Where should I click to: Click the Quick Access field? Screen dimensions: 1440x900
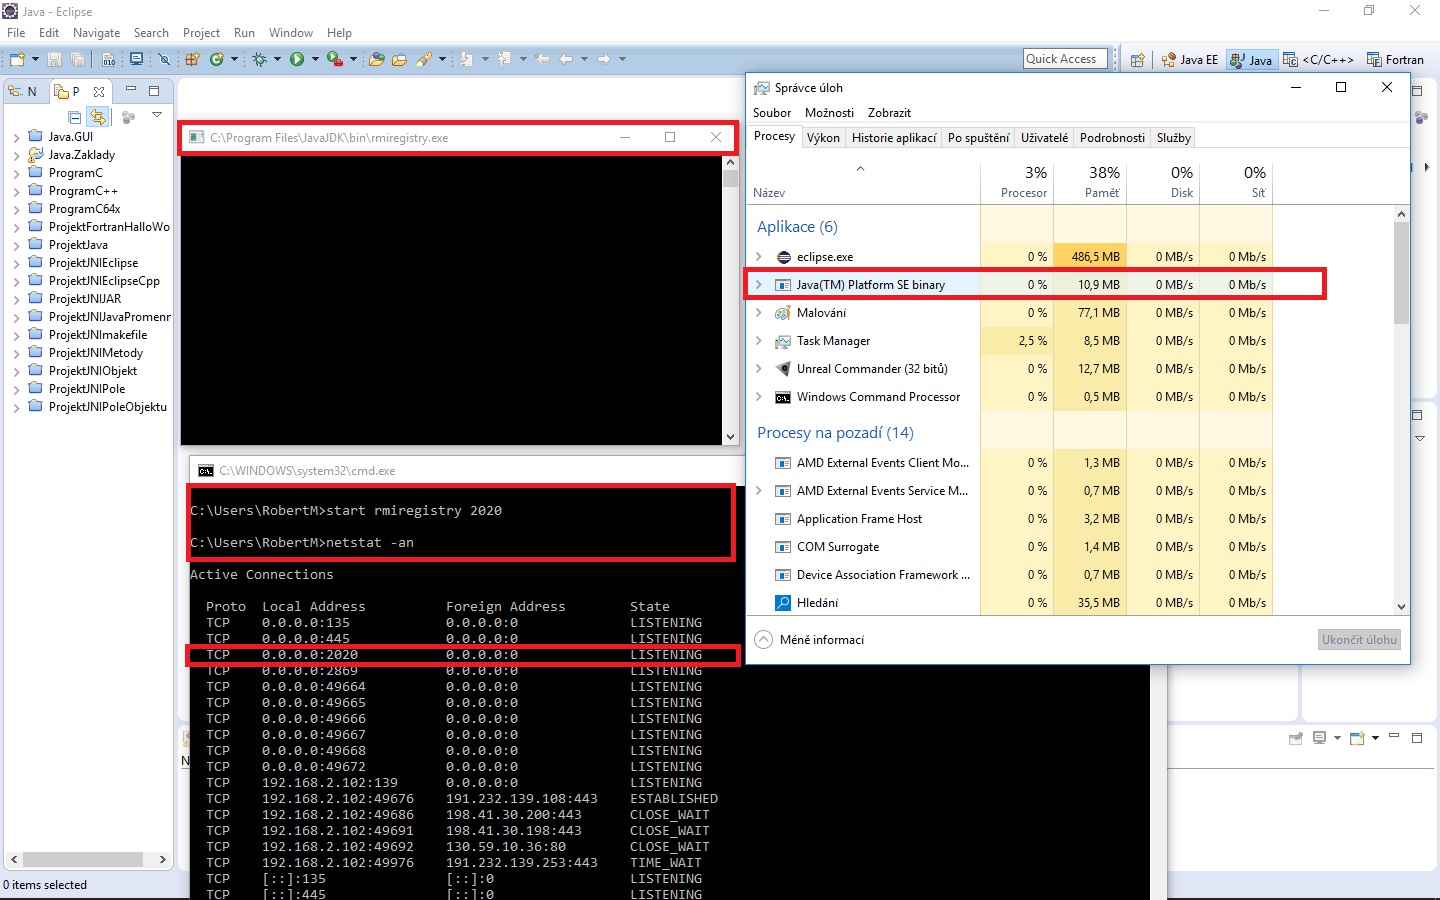click(x=1063, y=58)
